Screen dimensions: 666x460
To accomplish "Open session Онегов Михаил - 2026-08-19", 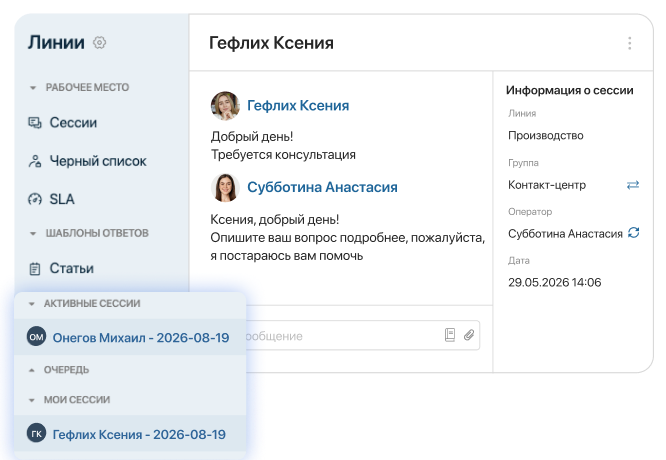I will click(130, 337).
